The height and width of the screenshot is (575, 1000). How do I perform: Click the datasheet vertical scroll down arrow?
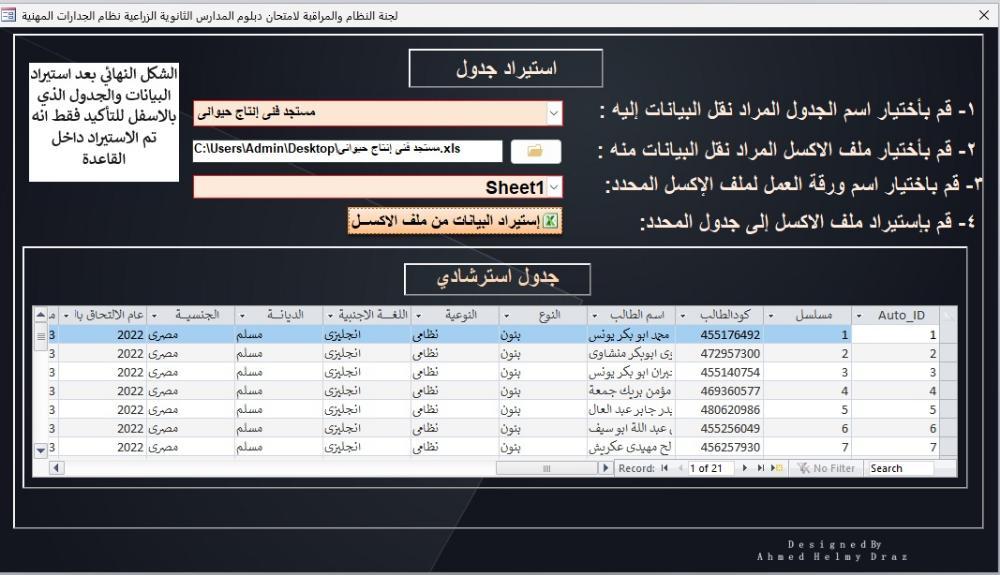tap(41, 451)
